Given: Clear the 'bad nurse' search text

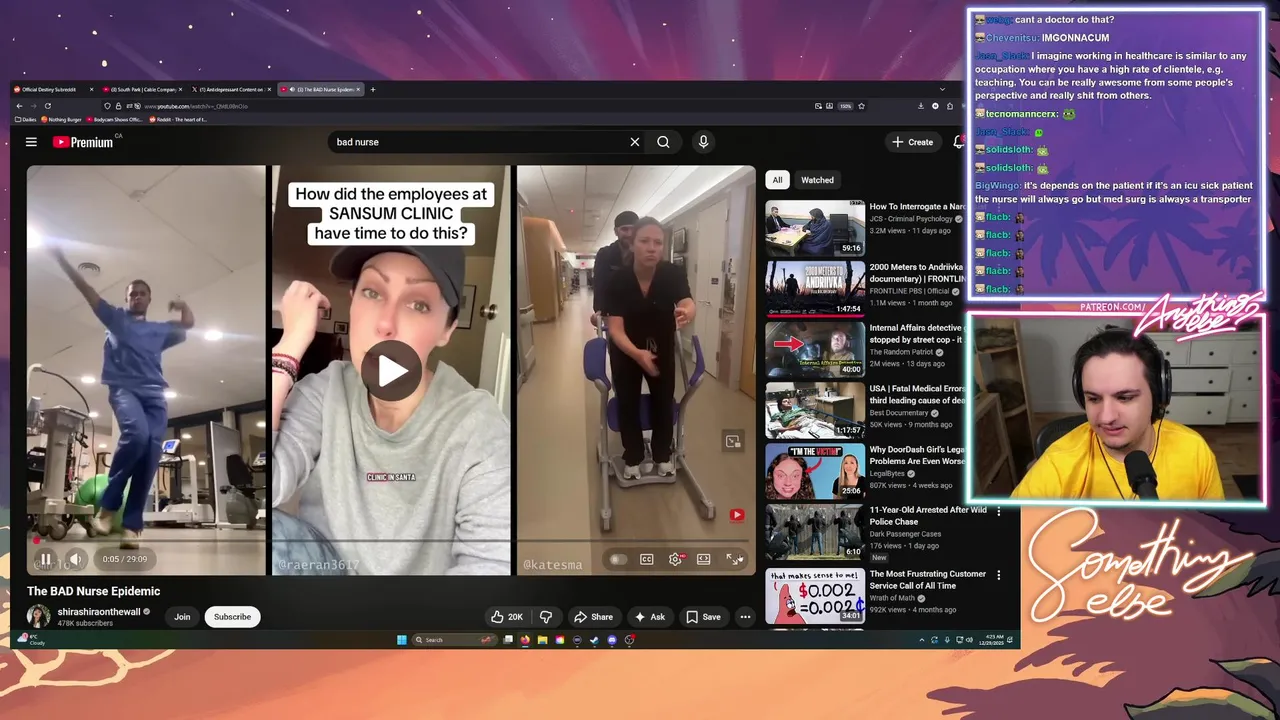Looking at the screenshot, I should point(634,142).
